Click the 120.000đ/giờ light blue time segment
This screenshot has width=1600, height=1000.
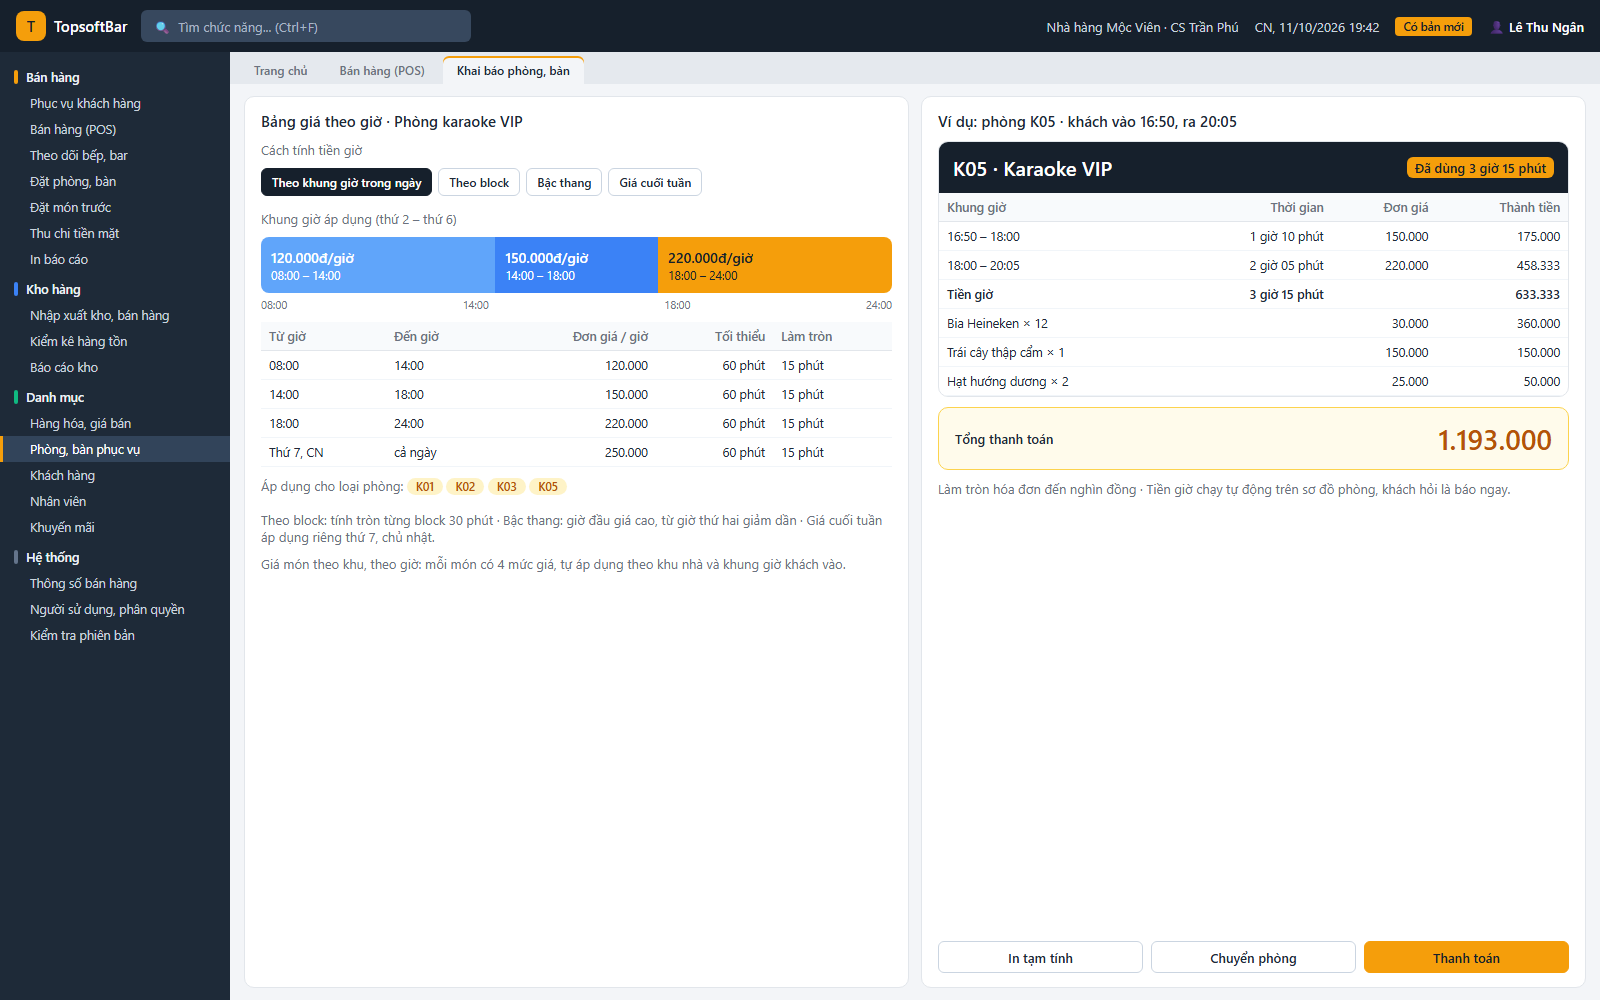click(378, 265)
